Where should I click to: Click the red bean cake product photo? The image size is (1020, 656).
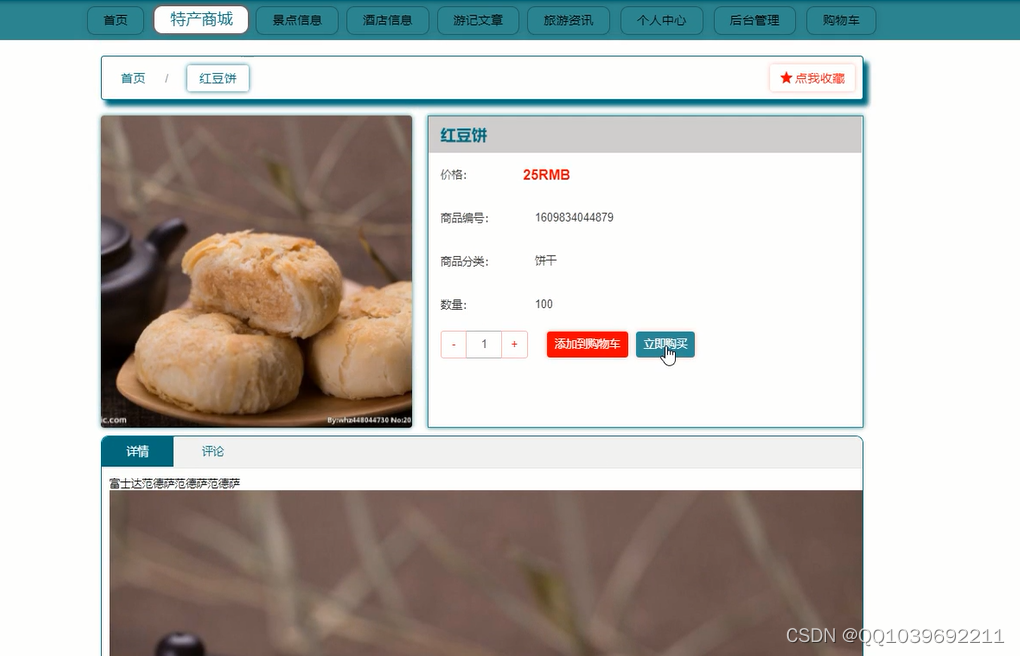[x=256, y=271]
